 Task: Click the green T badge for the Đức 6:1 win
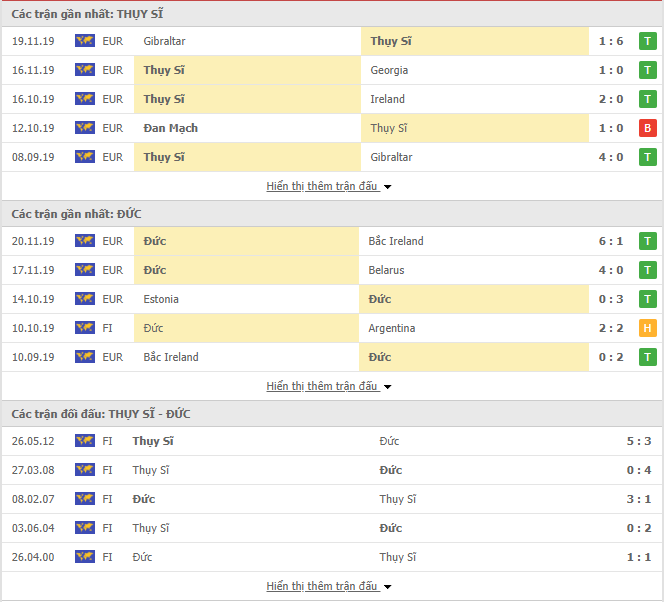(x=648, y=241)
